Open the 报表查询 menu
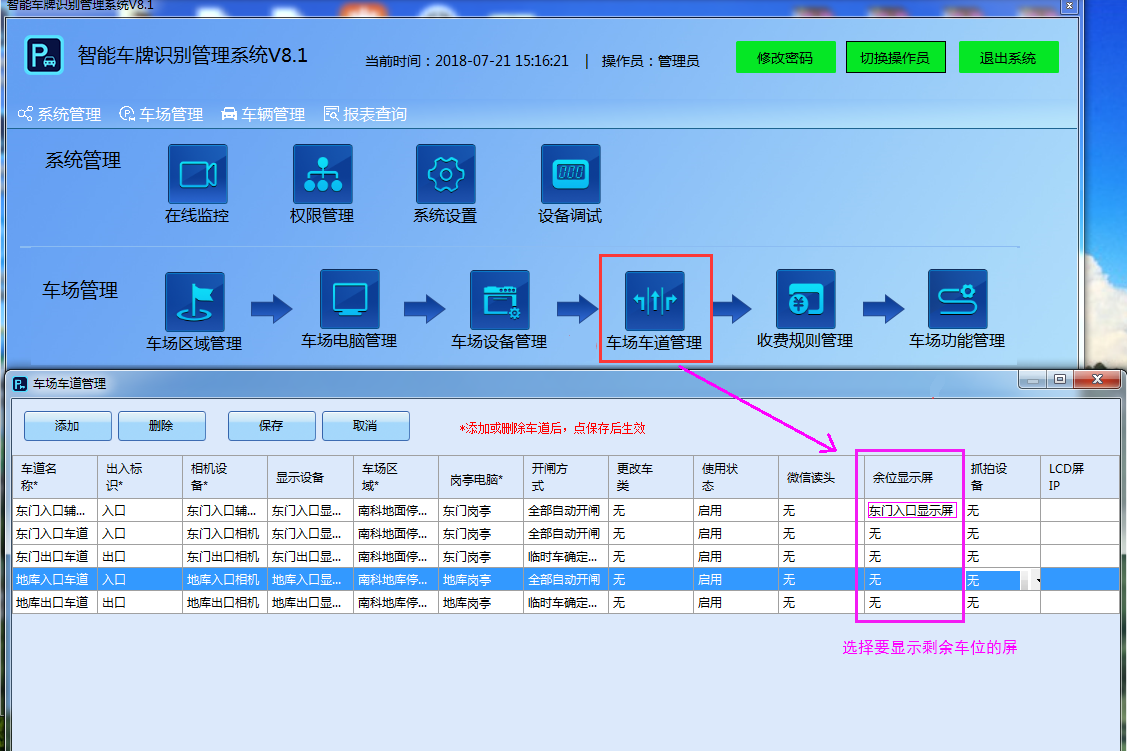Screen dimensions: 1127x751 [x=365, y=114]
